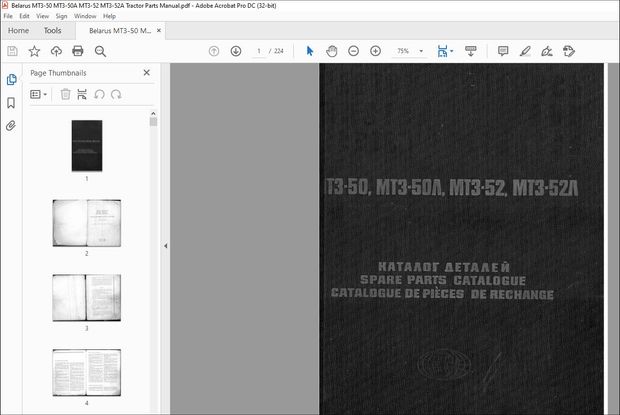The image size is (620, 415).
Task: Click the Zoom in plus icon
Action: click(x=375, y=51)
